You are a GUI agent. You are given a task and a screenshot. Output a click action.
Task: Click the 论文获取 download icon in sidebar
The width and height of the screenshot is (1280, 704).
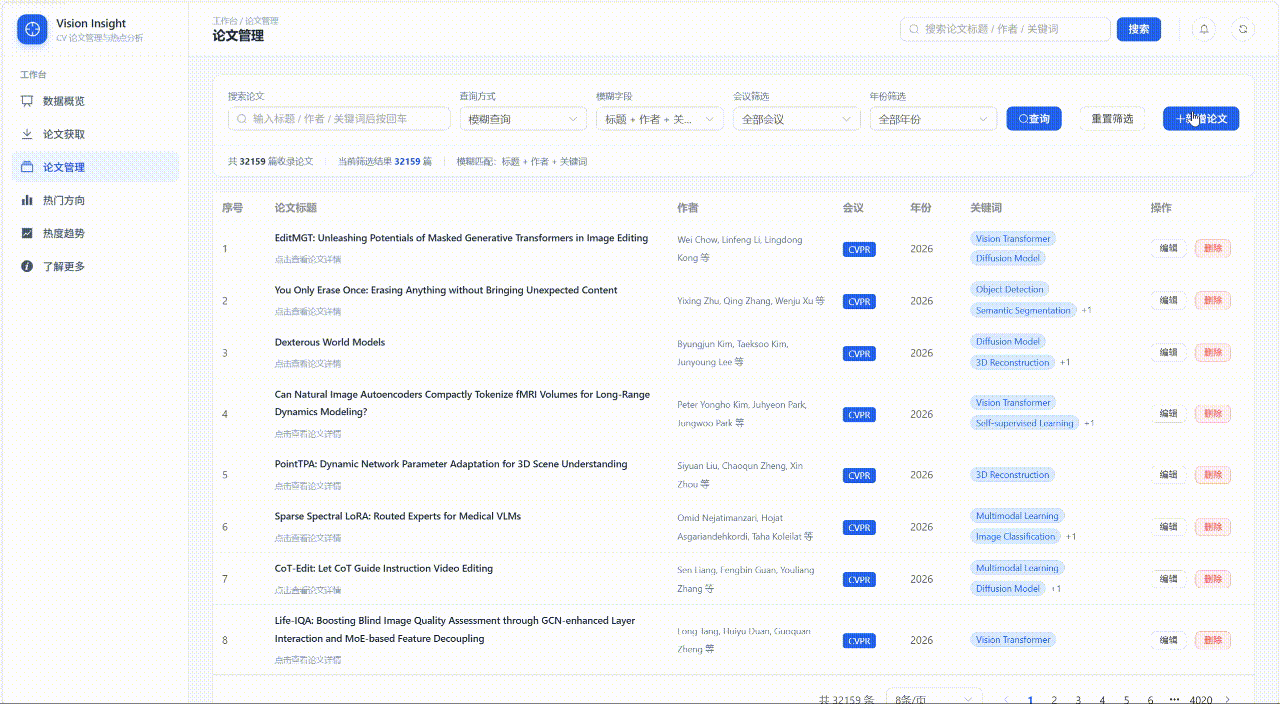(27, 134)
